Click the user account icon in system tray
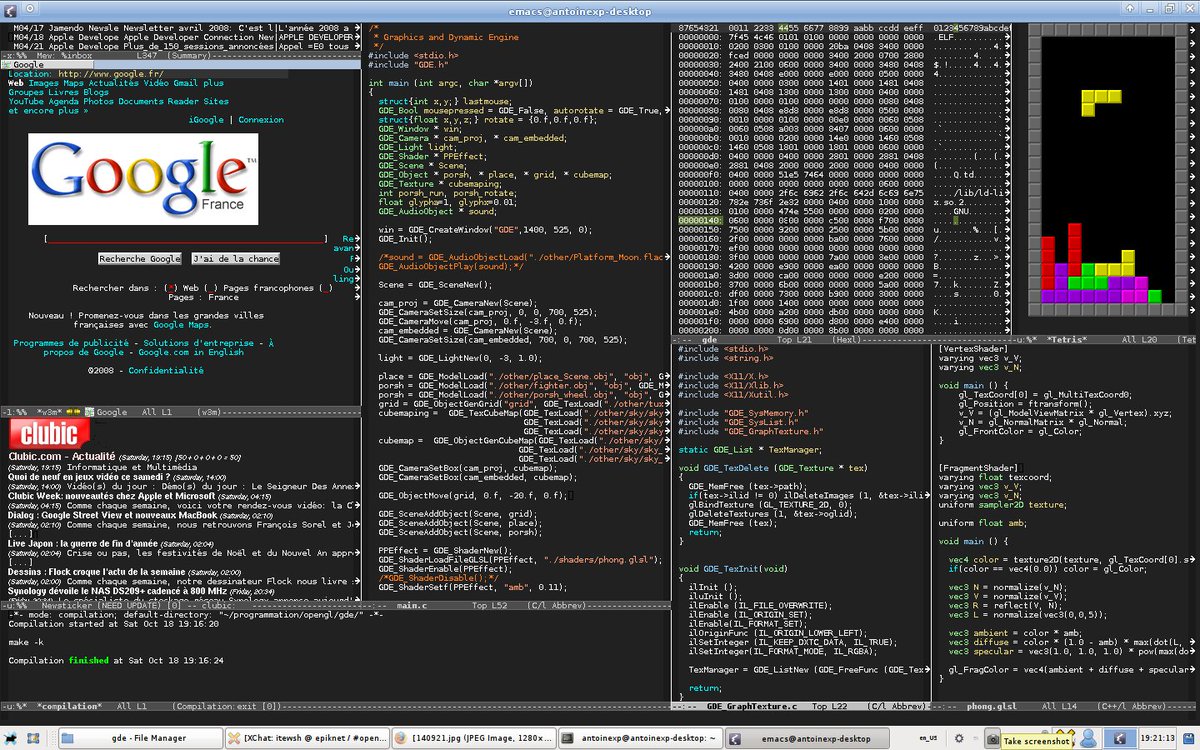 (1090, 738)
